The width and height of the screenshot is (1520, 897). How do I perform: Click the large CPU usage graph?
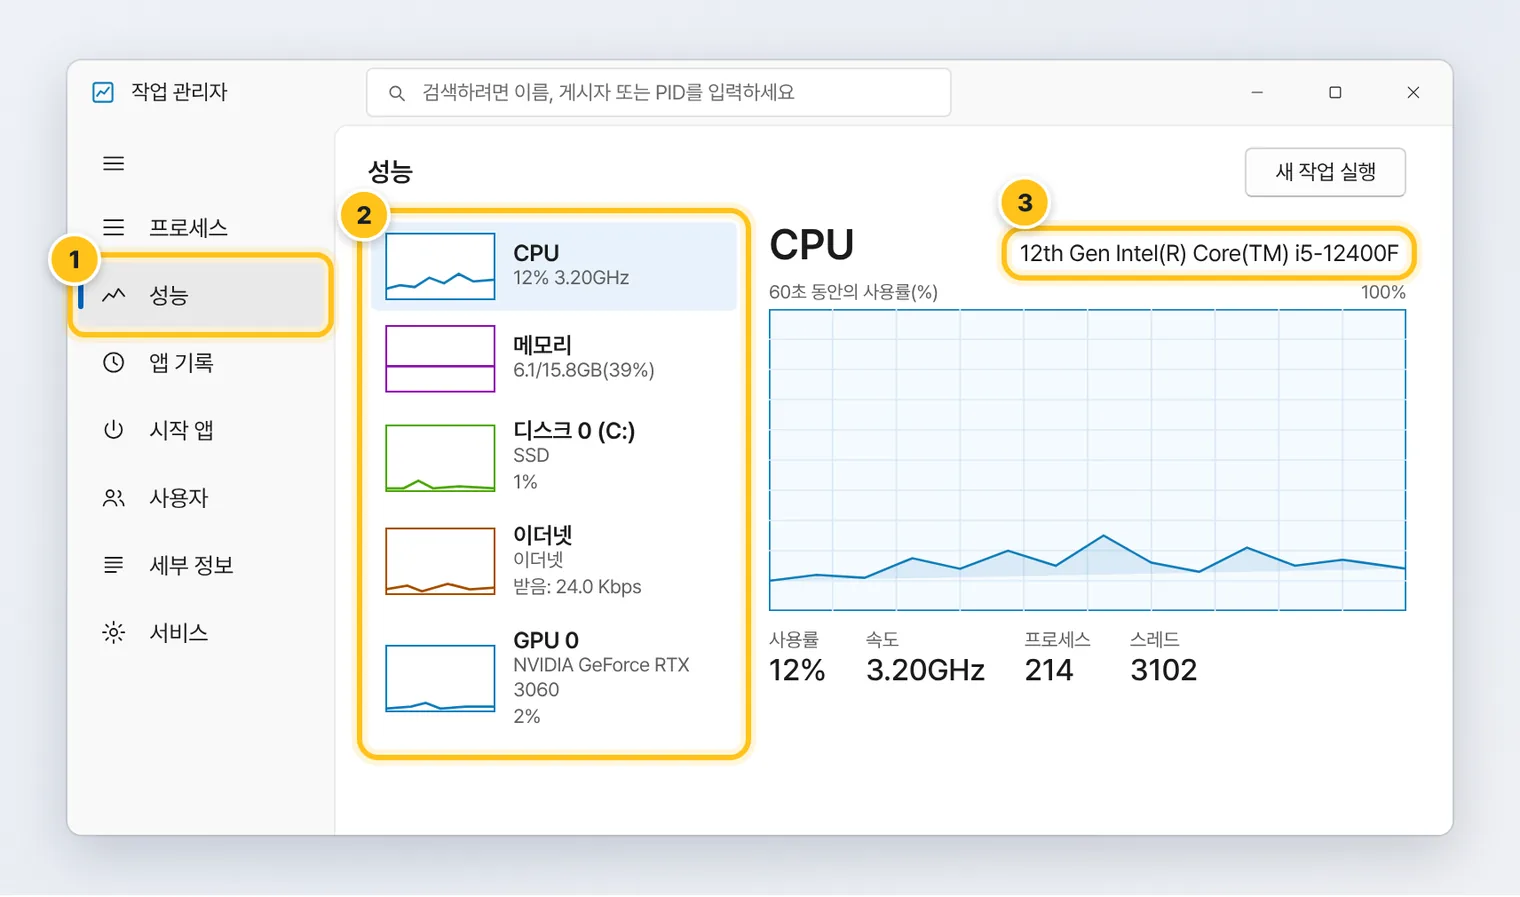tap(1087, 460)
